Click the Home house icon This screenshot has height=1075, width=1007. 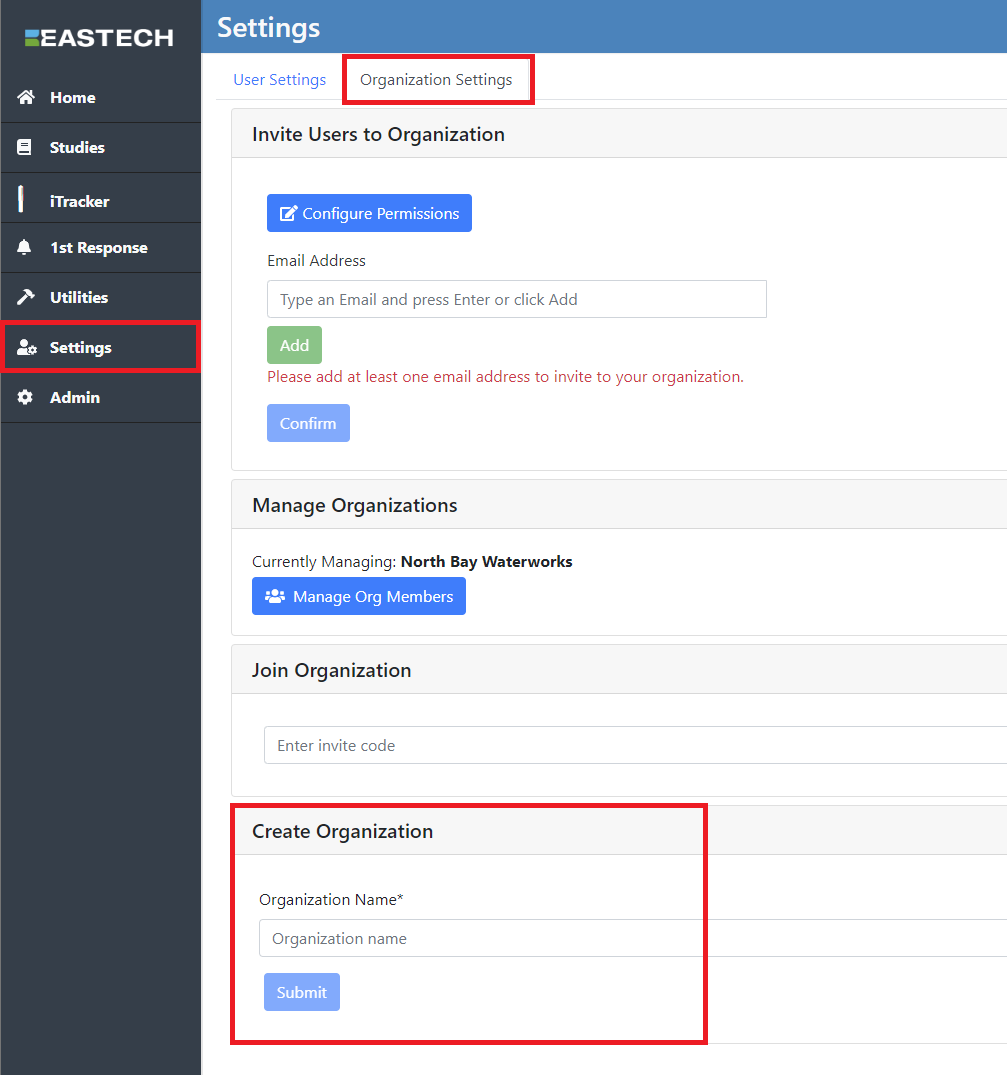26,97
